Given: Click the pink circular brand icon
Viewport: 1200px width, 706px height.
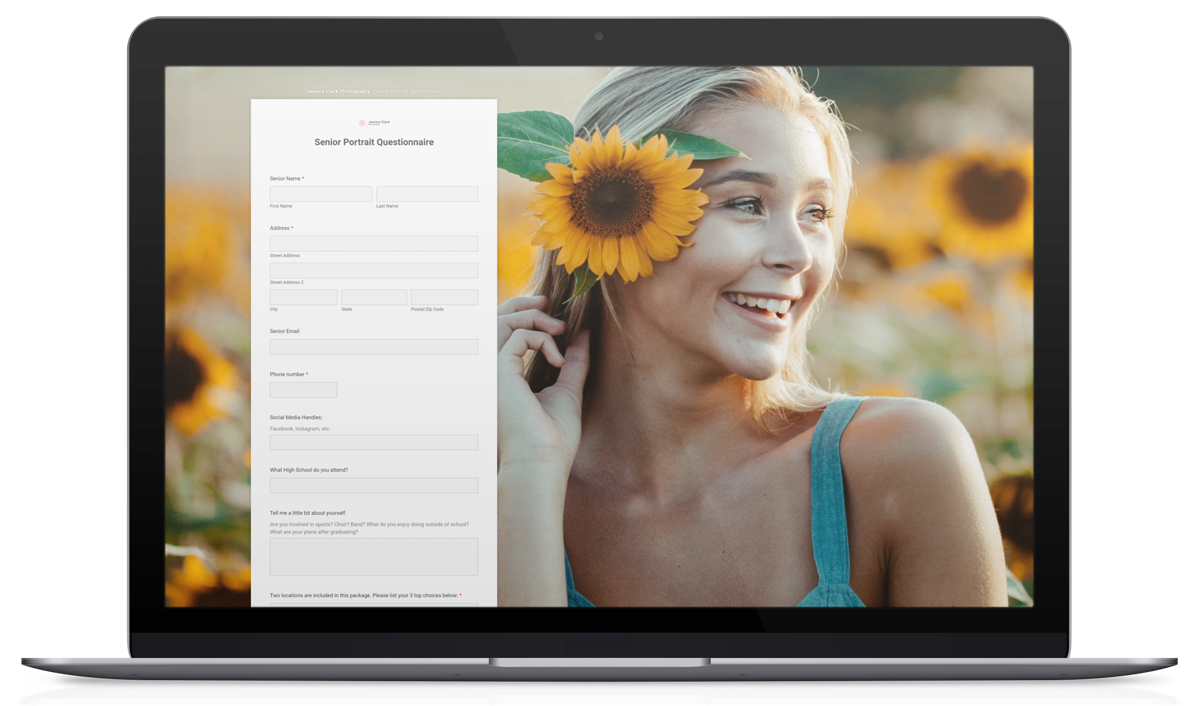Looking at the screenshot, I should [x=362, y=122].
